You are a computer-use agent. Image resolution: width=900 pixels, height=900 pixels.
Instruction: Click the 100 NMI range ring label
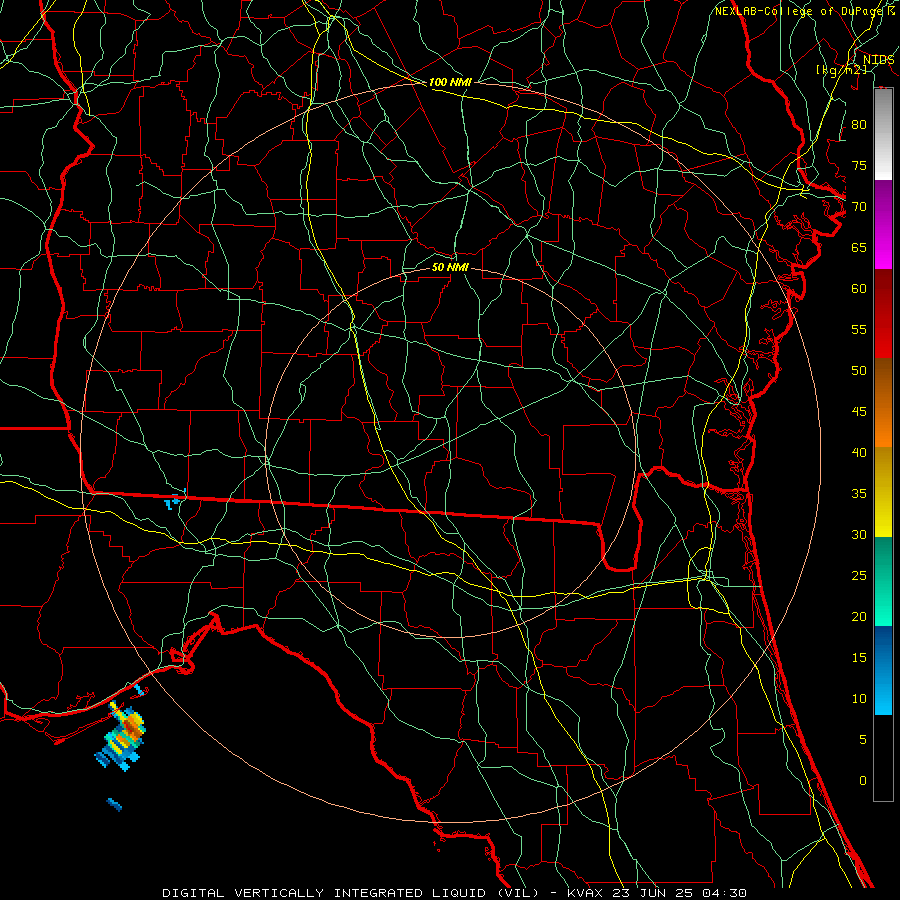click(x=450, y=82)
